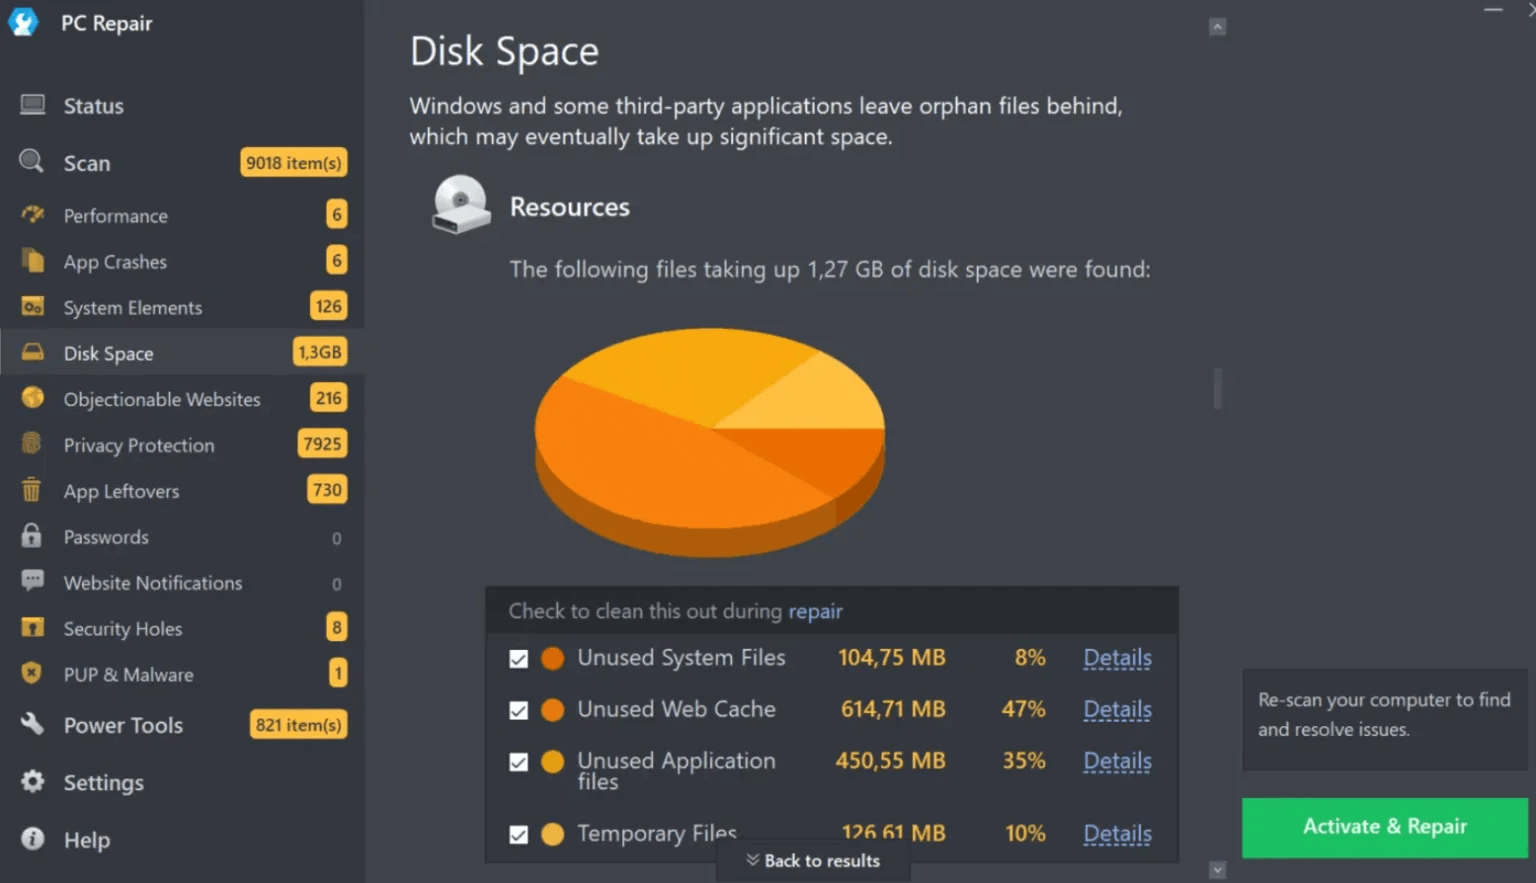Click the orange Temporary Files color dot

552,834
